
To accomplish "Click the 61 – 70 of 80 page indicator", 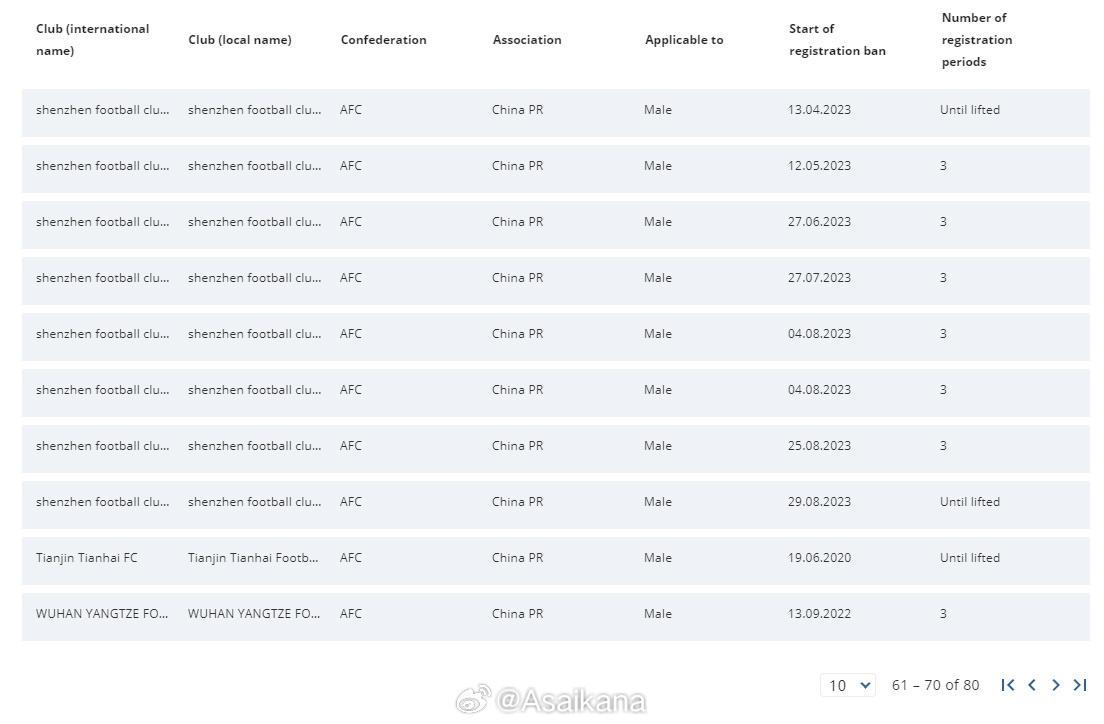I will pos(935,685).
